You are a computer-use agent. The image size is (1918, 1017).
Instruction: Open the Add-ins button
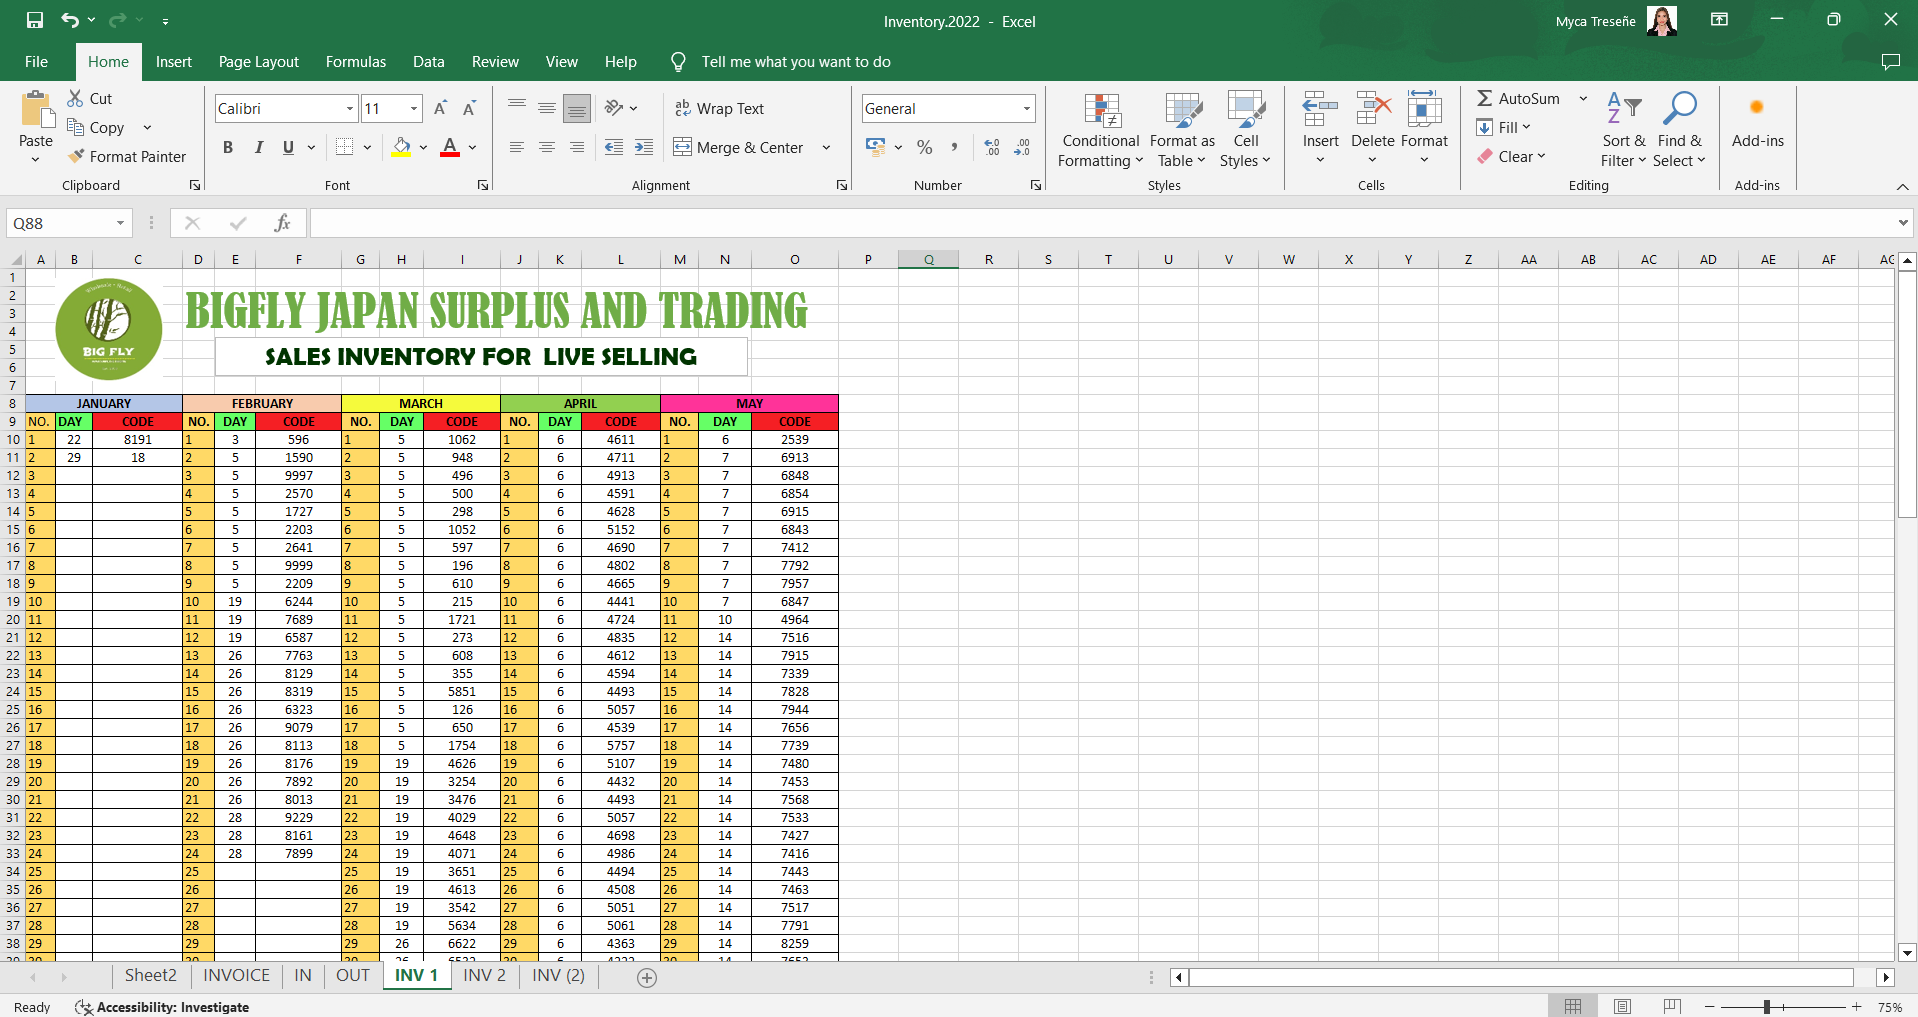pos(1757,122)
